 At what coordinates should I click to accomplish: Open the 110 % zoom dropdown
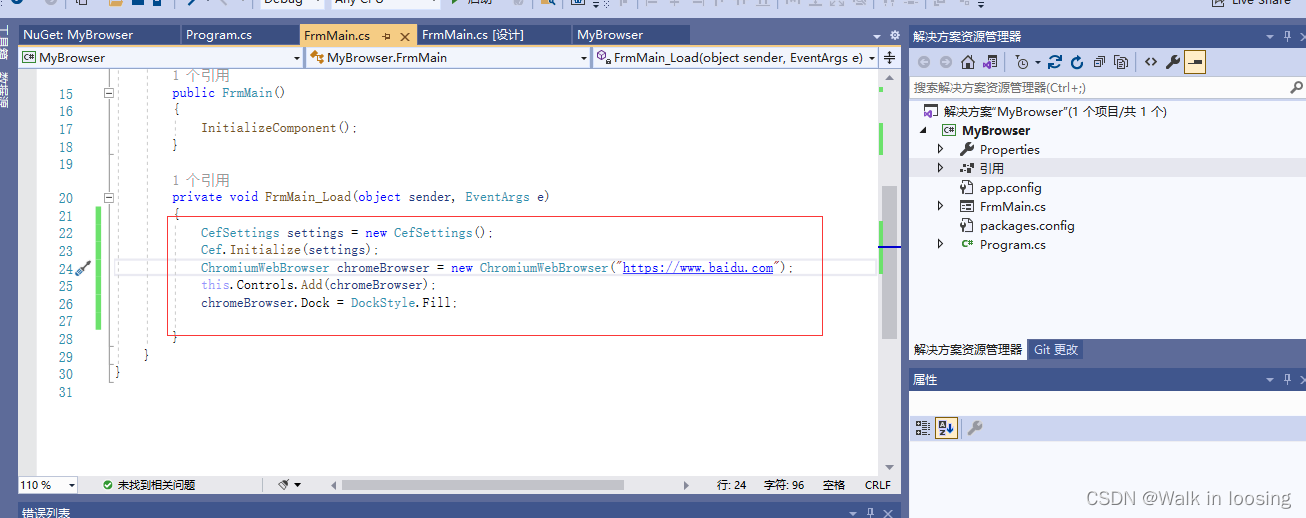(x=71, y=485)
